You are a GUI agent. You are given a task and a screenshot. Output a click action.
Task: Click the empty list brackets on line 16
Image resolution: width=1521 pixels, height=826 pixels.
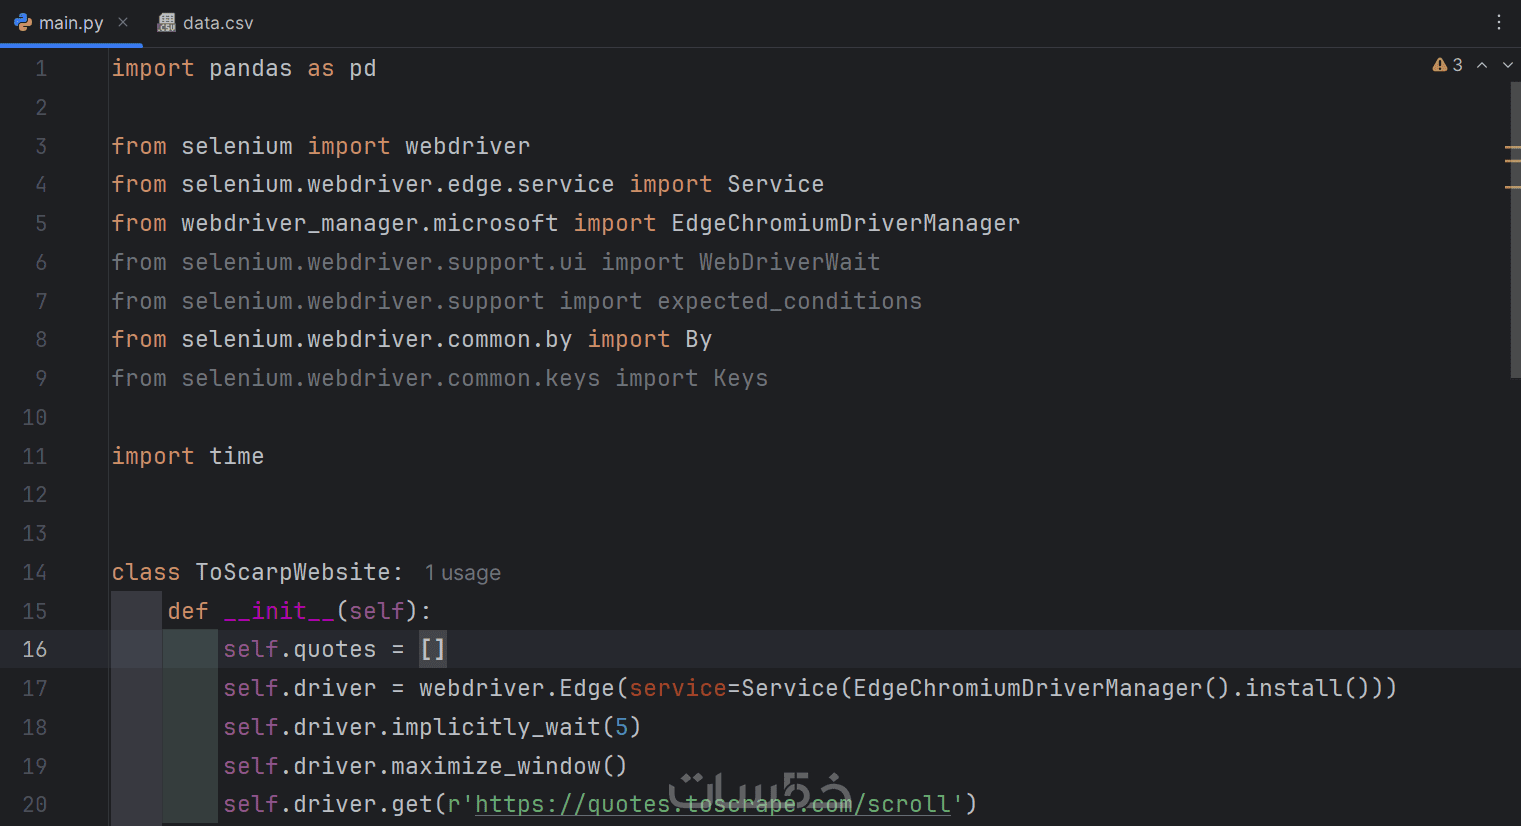[432, 649]
